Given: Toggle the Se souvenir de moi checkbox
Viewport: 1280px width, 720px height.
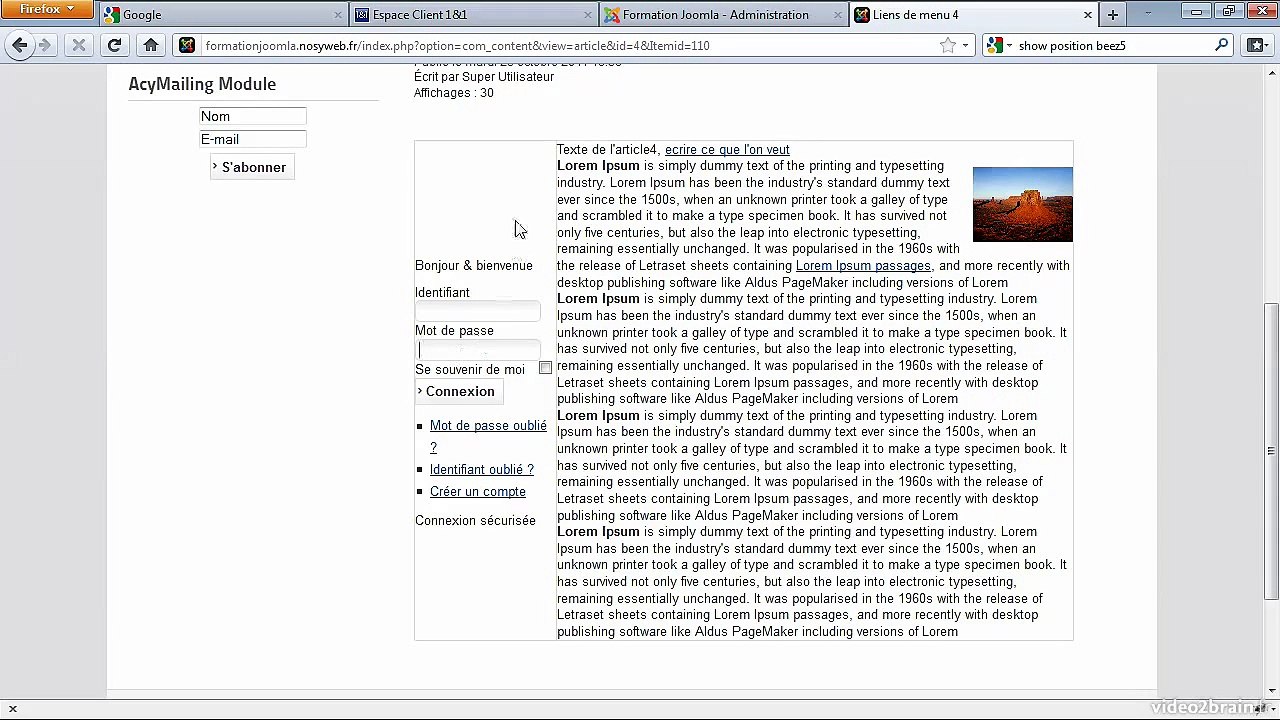Looking at the screenshot, I should tap(545, 368).
